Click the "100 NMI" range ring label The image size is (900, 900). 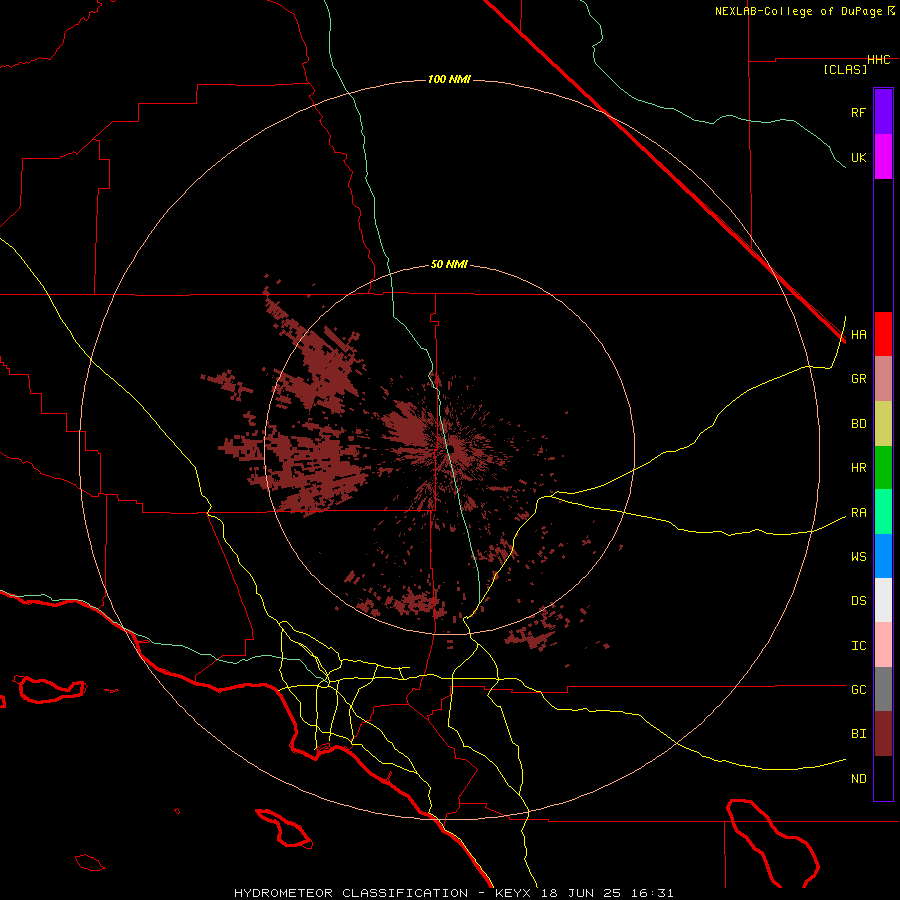coord(449,79)
